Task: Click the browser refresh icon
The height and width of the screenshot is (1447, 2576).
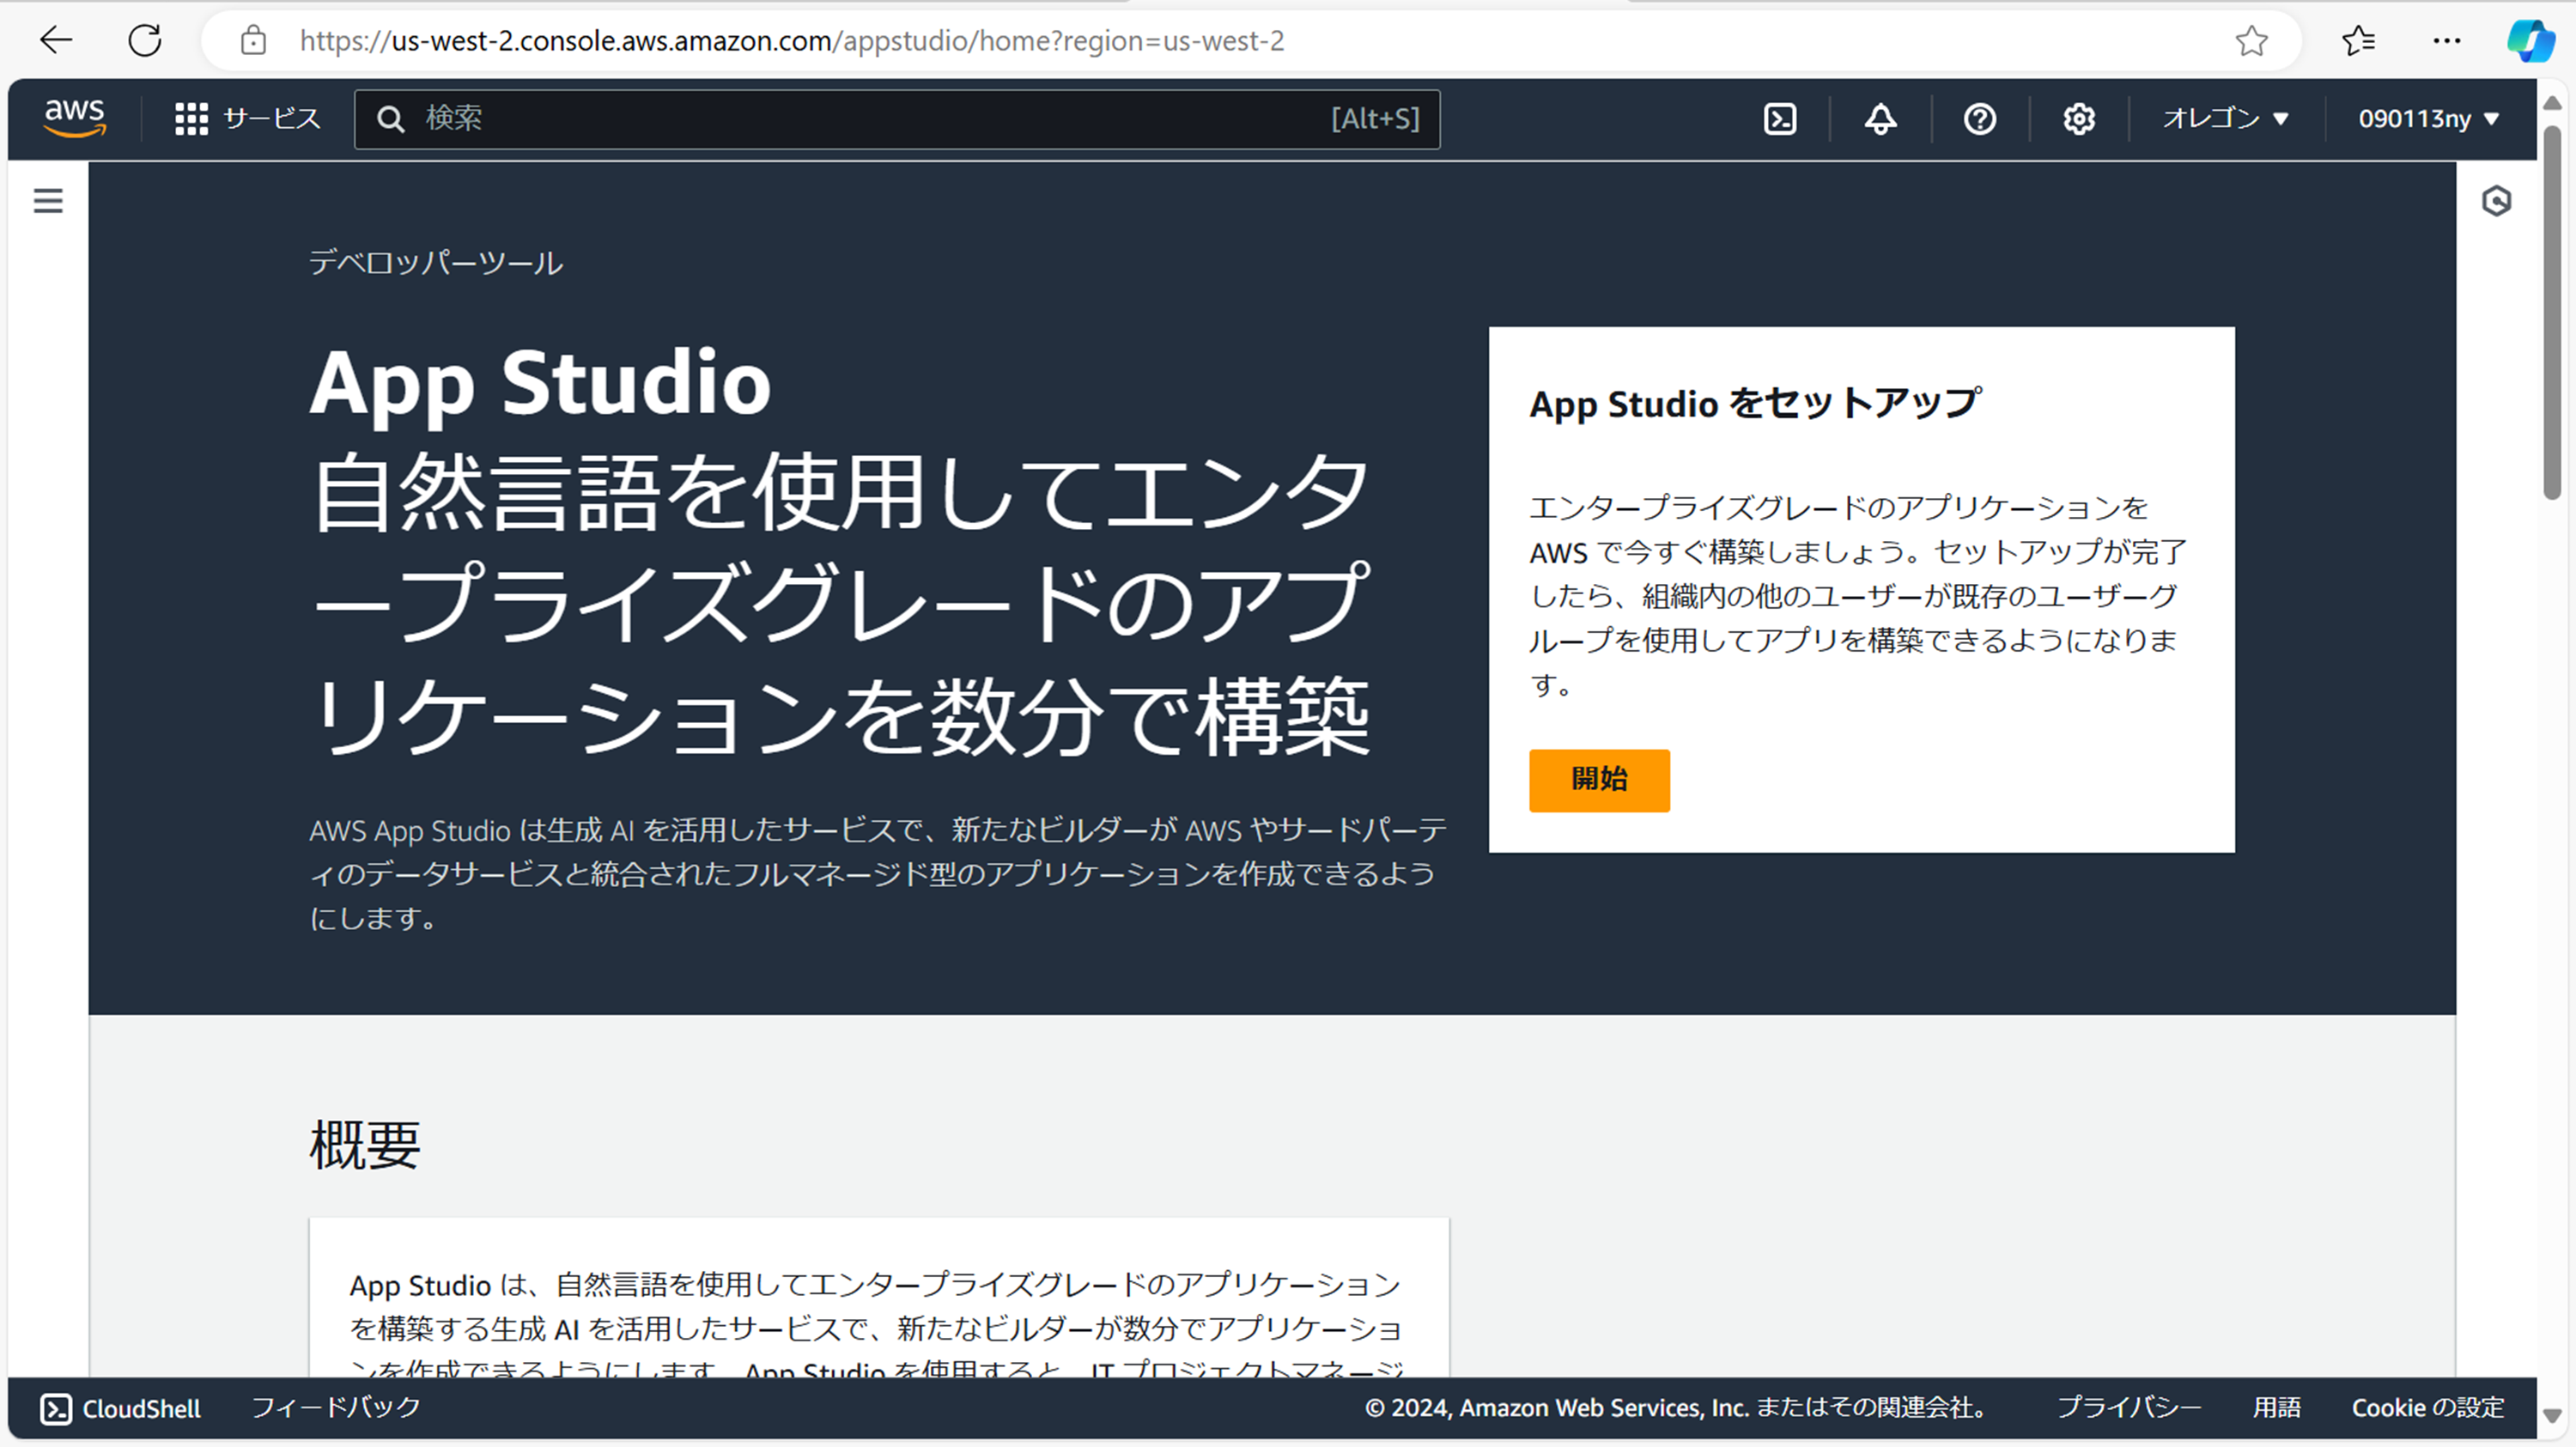Action: click(145, 41)
